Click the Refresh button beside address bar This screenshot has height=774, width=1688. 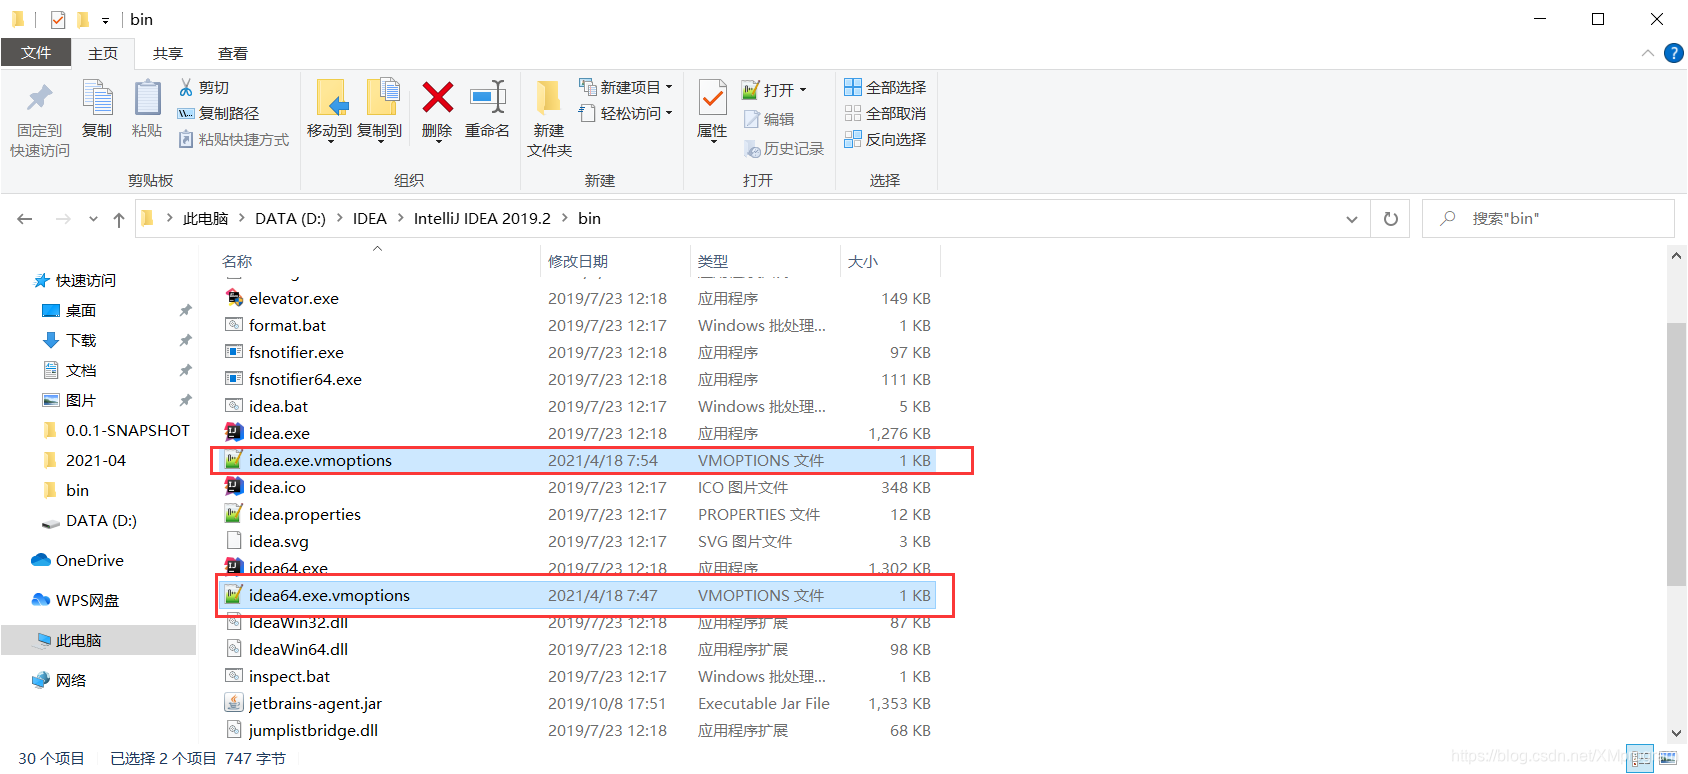point(1390,219)
